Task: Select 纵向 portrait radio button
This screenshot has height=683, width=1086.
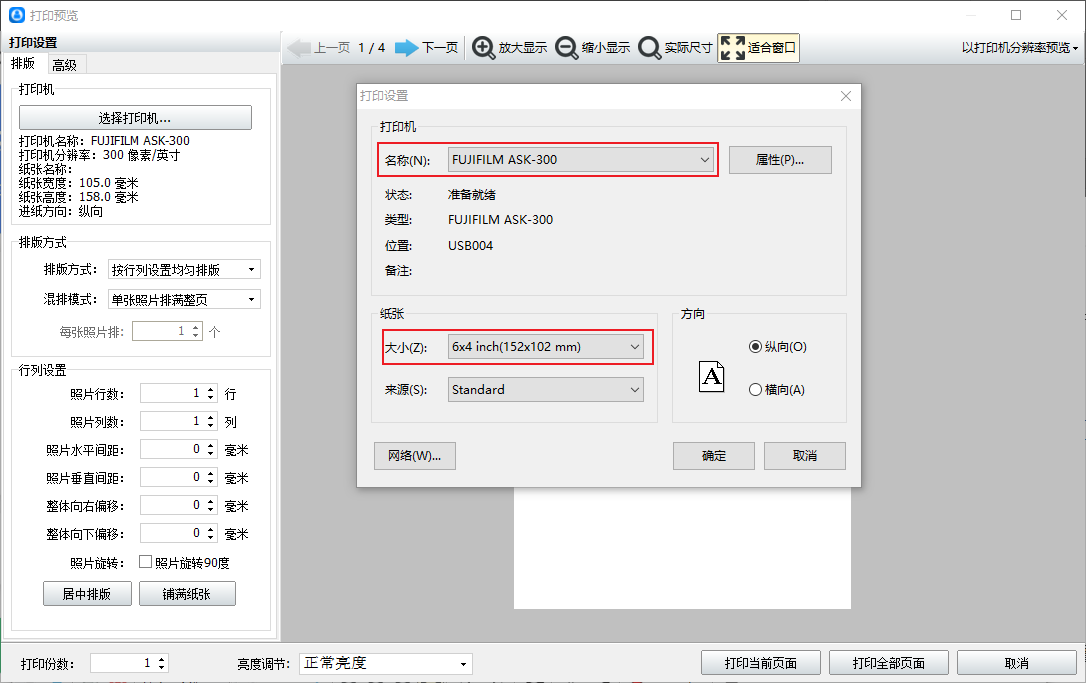Action: tap(756, 346)
